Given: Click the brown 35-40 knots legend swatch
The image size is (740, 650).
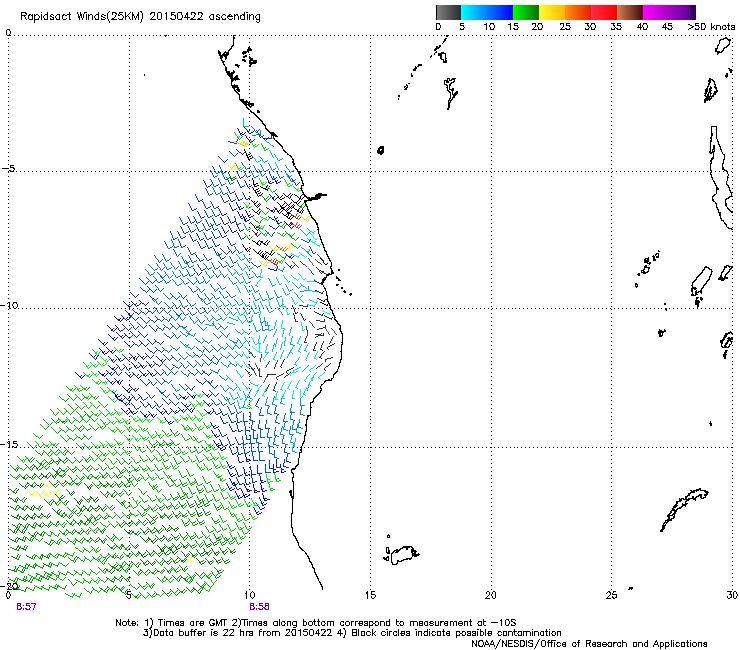Looking at the screenshot, I should point(630,12).
